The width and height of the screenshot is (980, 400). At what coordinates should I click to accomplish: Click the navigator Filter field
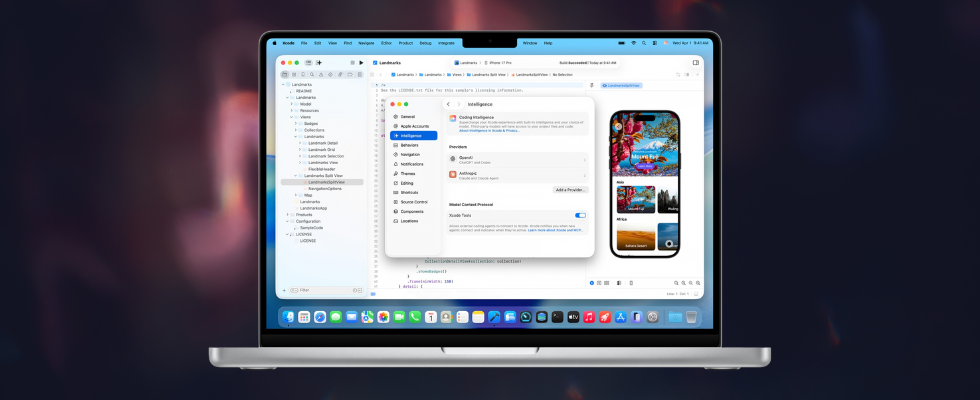(320, 290)
